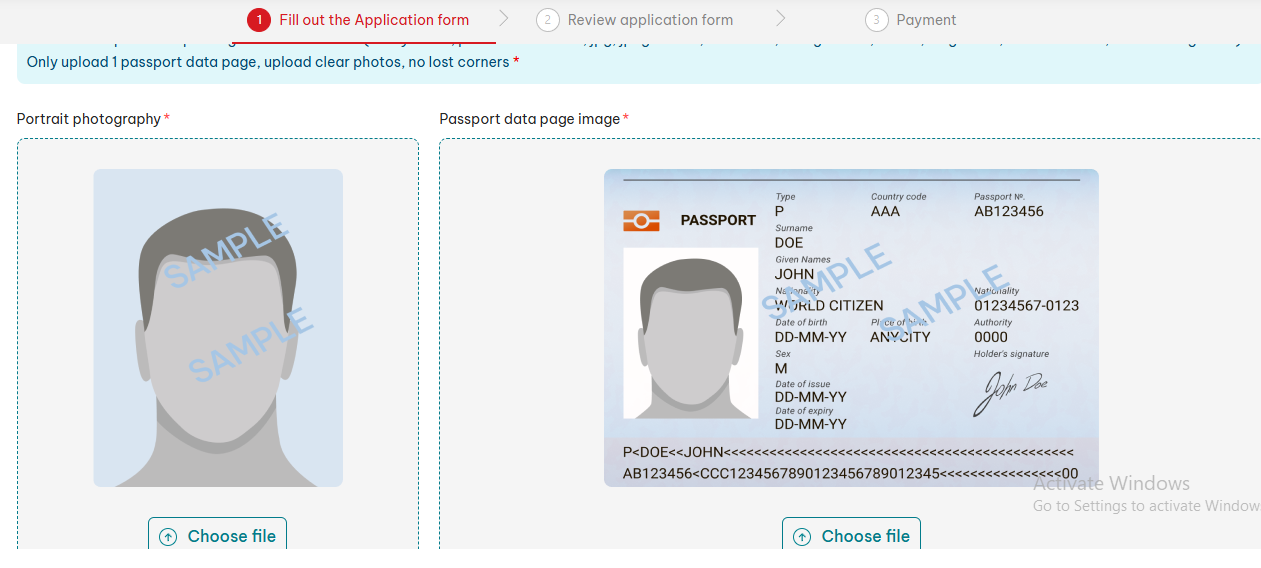Click the orange passport emblem icon
Screen dimensions: 1261x568
641,220
